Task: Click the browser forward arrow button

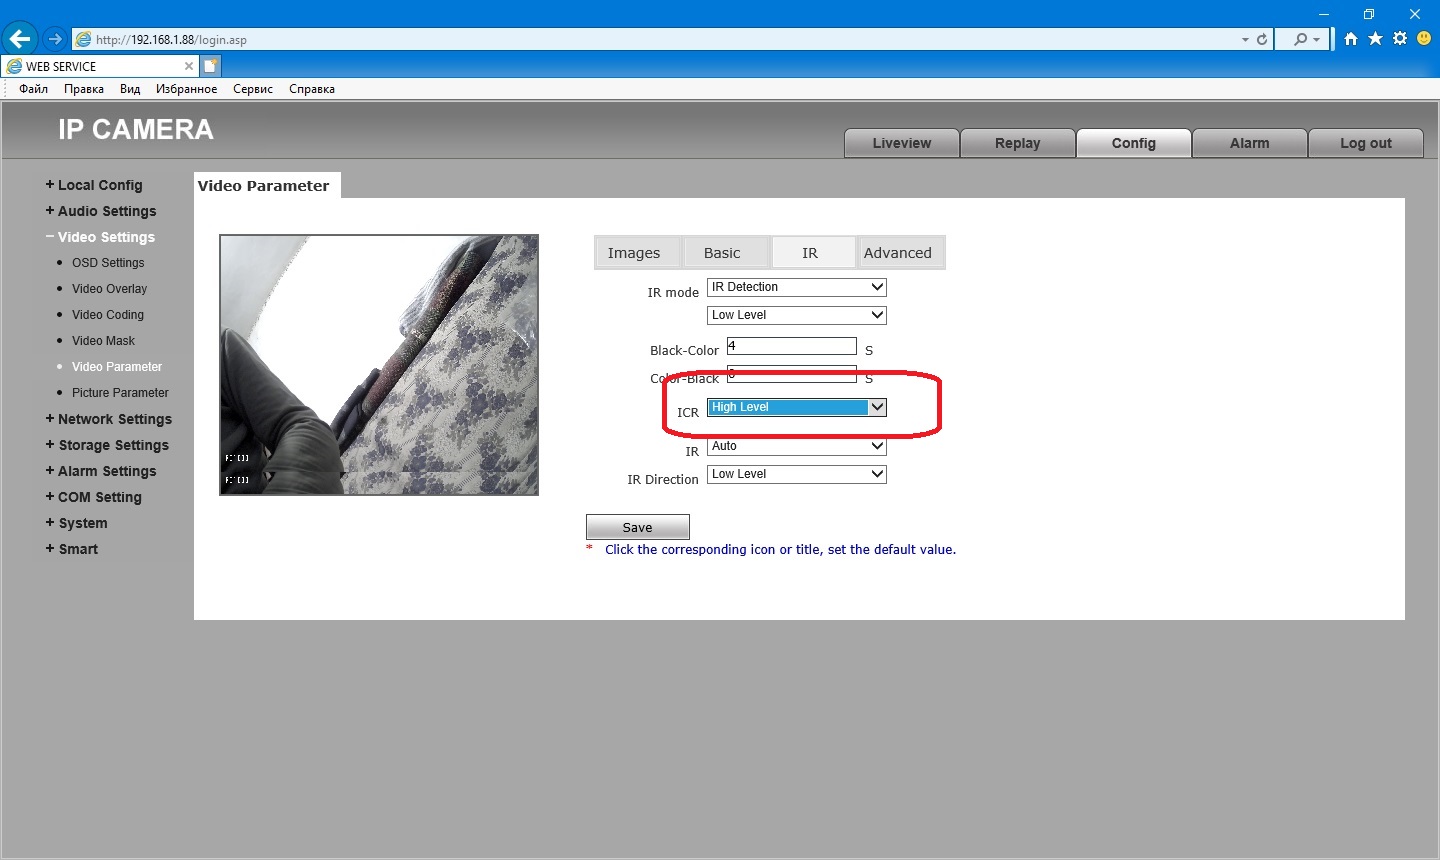Action: (x=55, y=39)
